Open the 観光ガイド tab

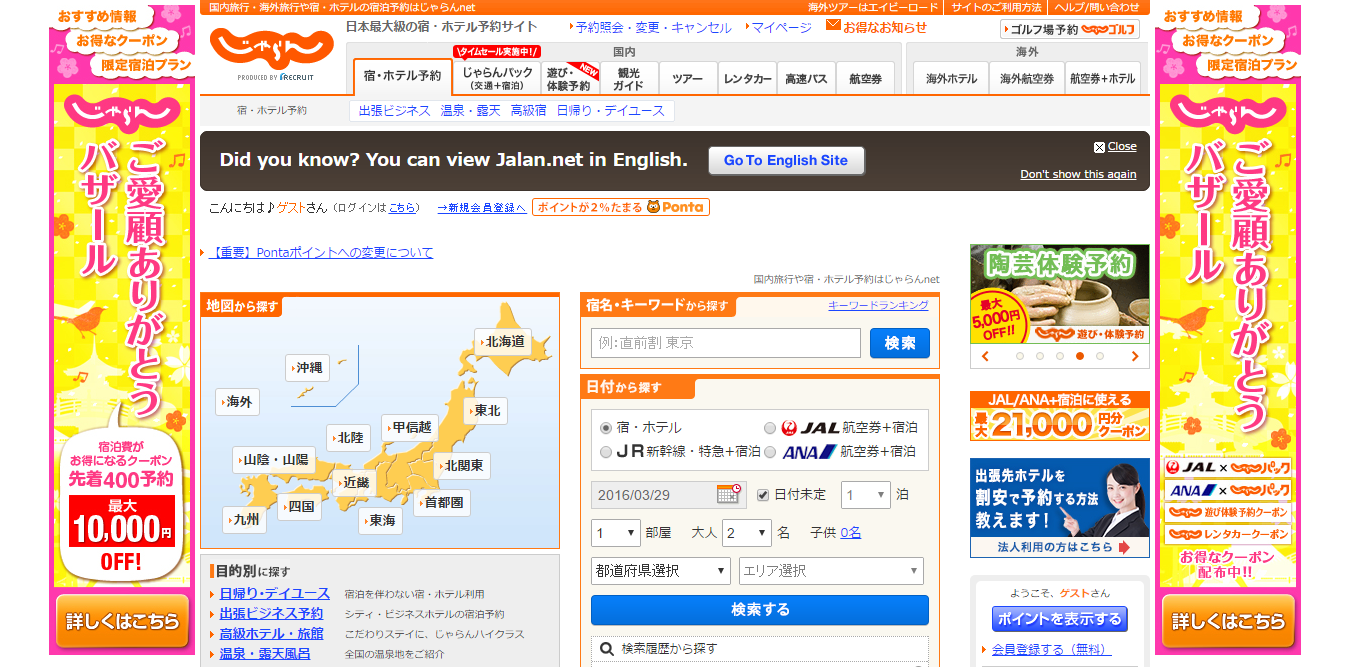[628, 78]
